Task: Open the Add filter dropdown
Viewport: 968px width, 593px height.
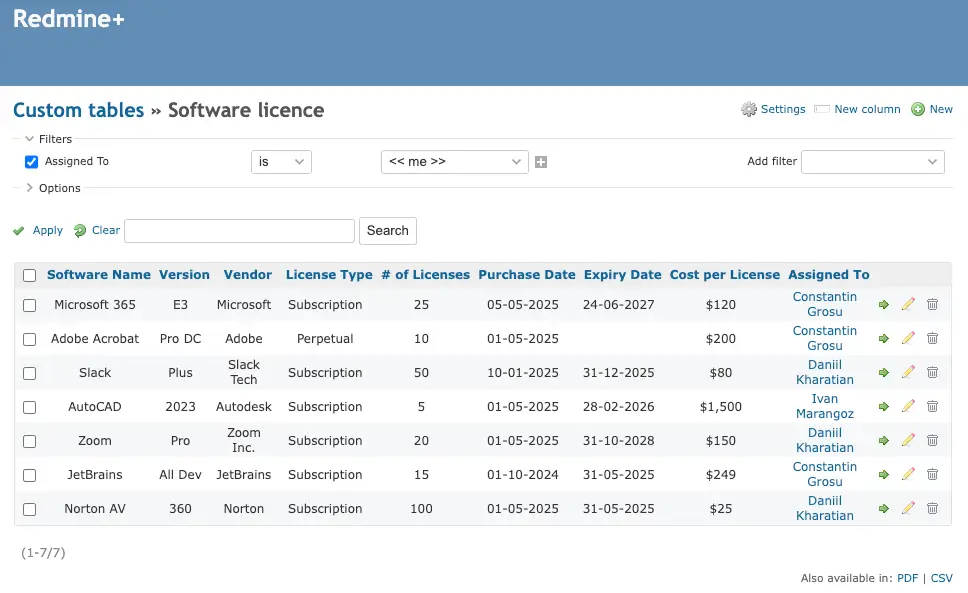Action: click(x=872, y=161)
